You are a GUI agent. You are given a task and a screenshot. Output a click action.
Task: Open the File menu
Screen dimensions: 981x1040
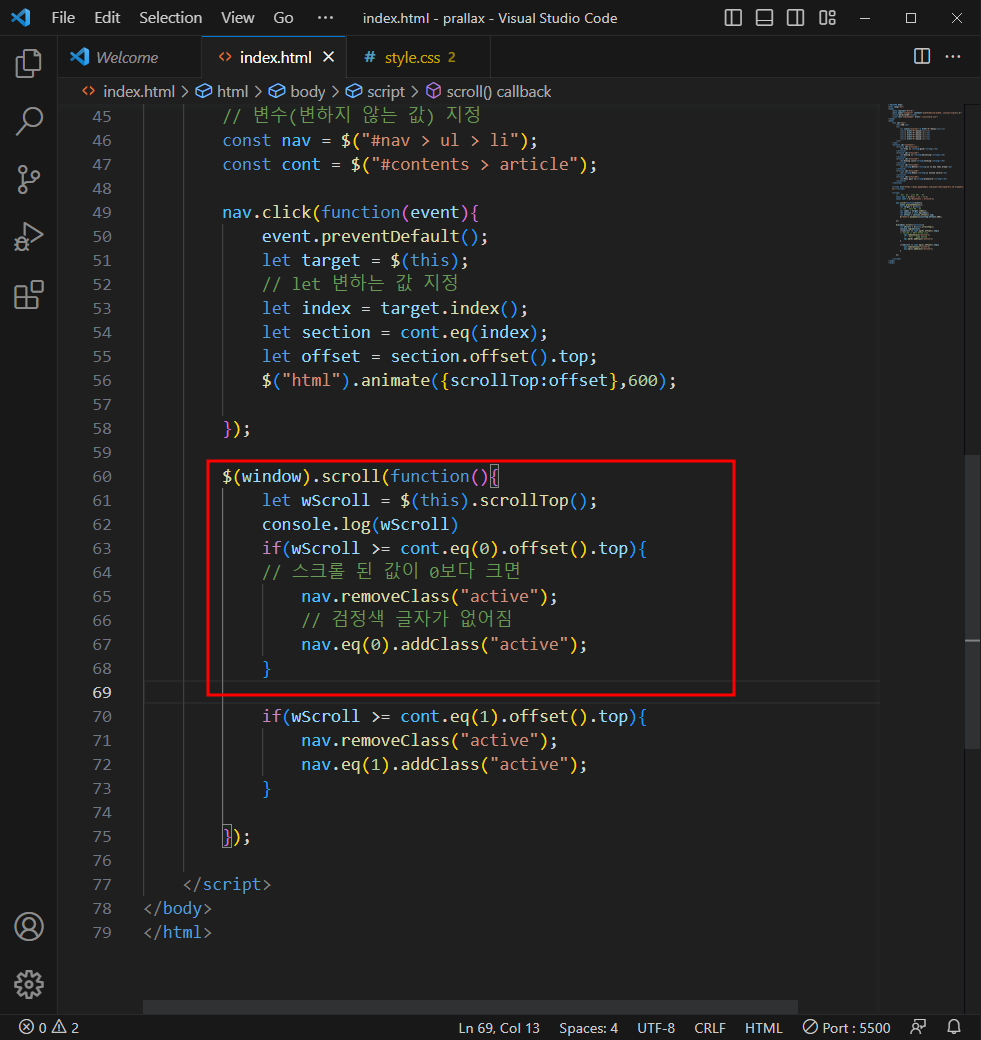tap(63, 18)
